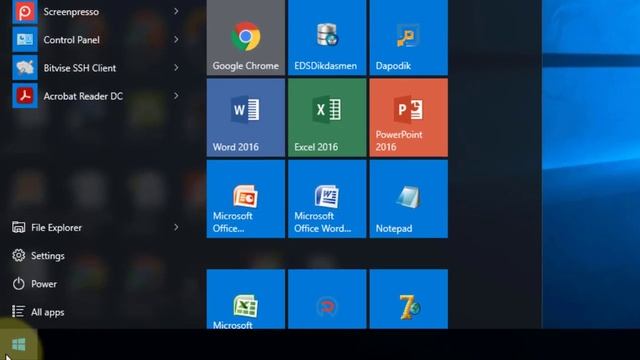The height and width of the screenshot is (360, 640).
Task: Click the Windows Start button
Action: (x=18, y=344)
